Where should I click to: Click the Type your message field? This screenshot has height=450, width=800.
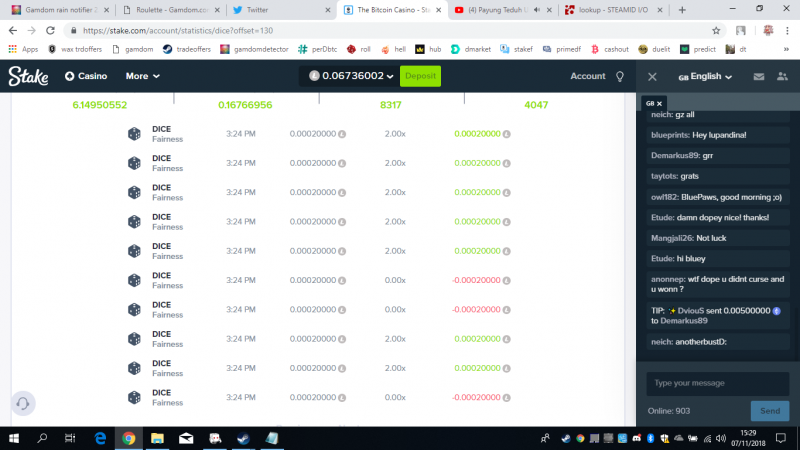pyautogui.click(x=718, y=383)
